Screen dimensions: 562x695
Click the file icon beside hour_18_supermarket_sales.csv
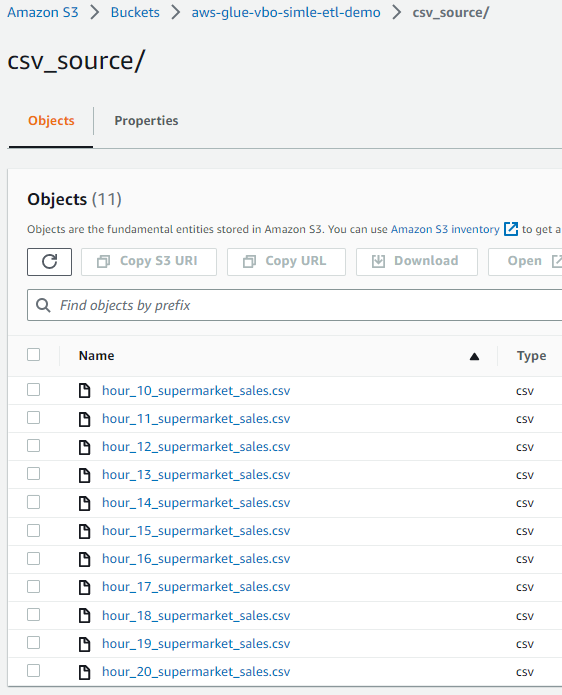coord(84,616)
